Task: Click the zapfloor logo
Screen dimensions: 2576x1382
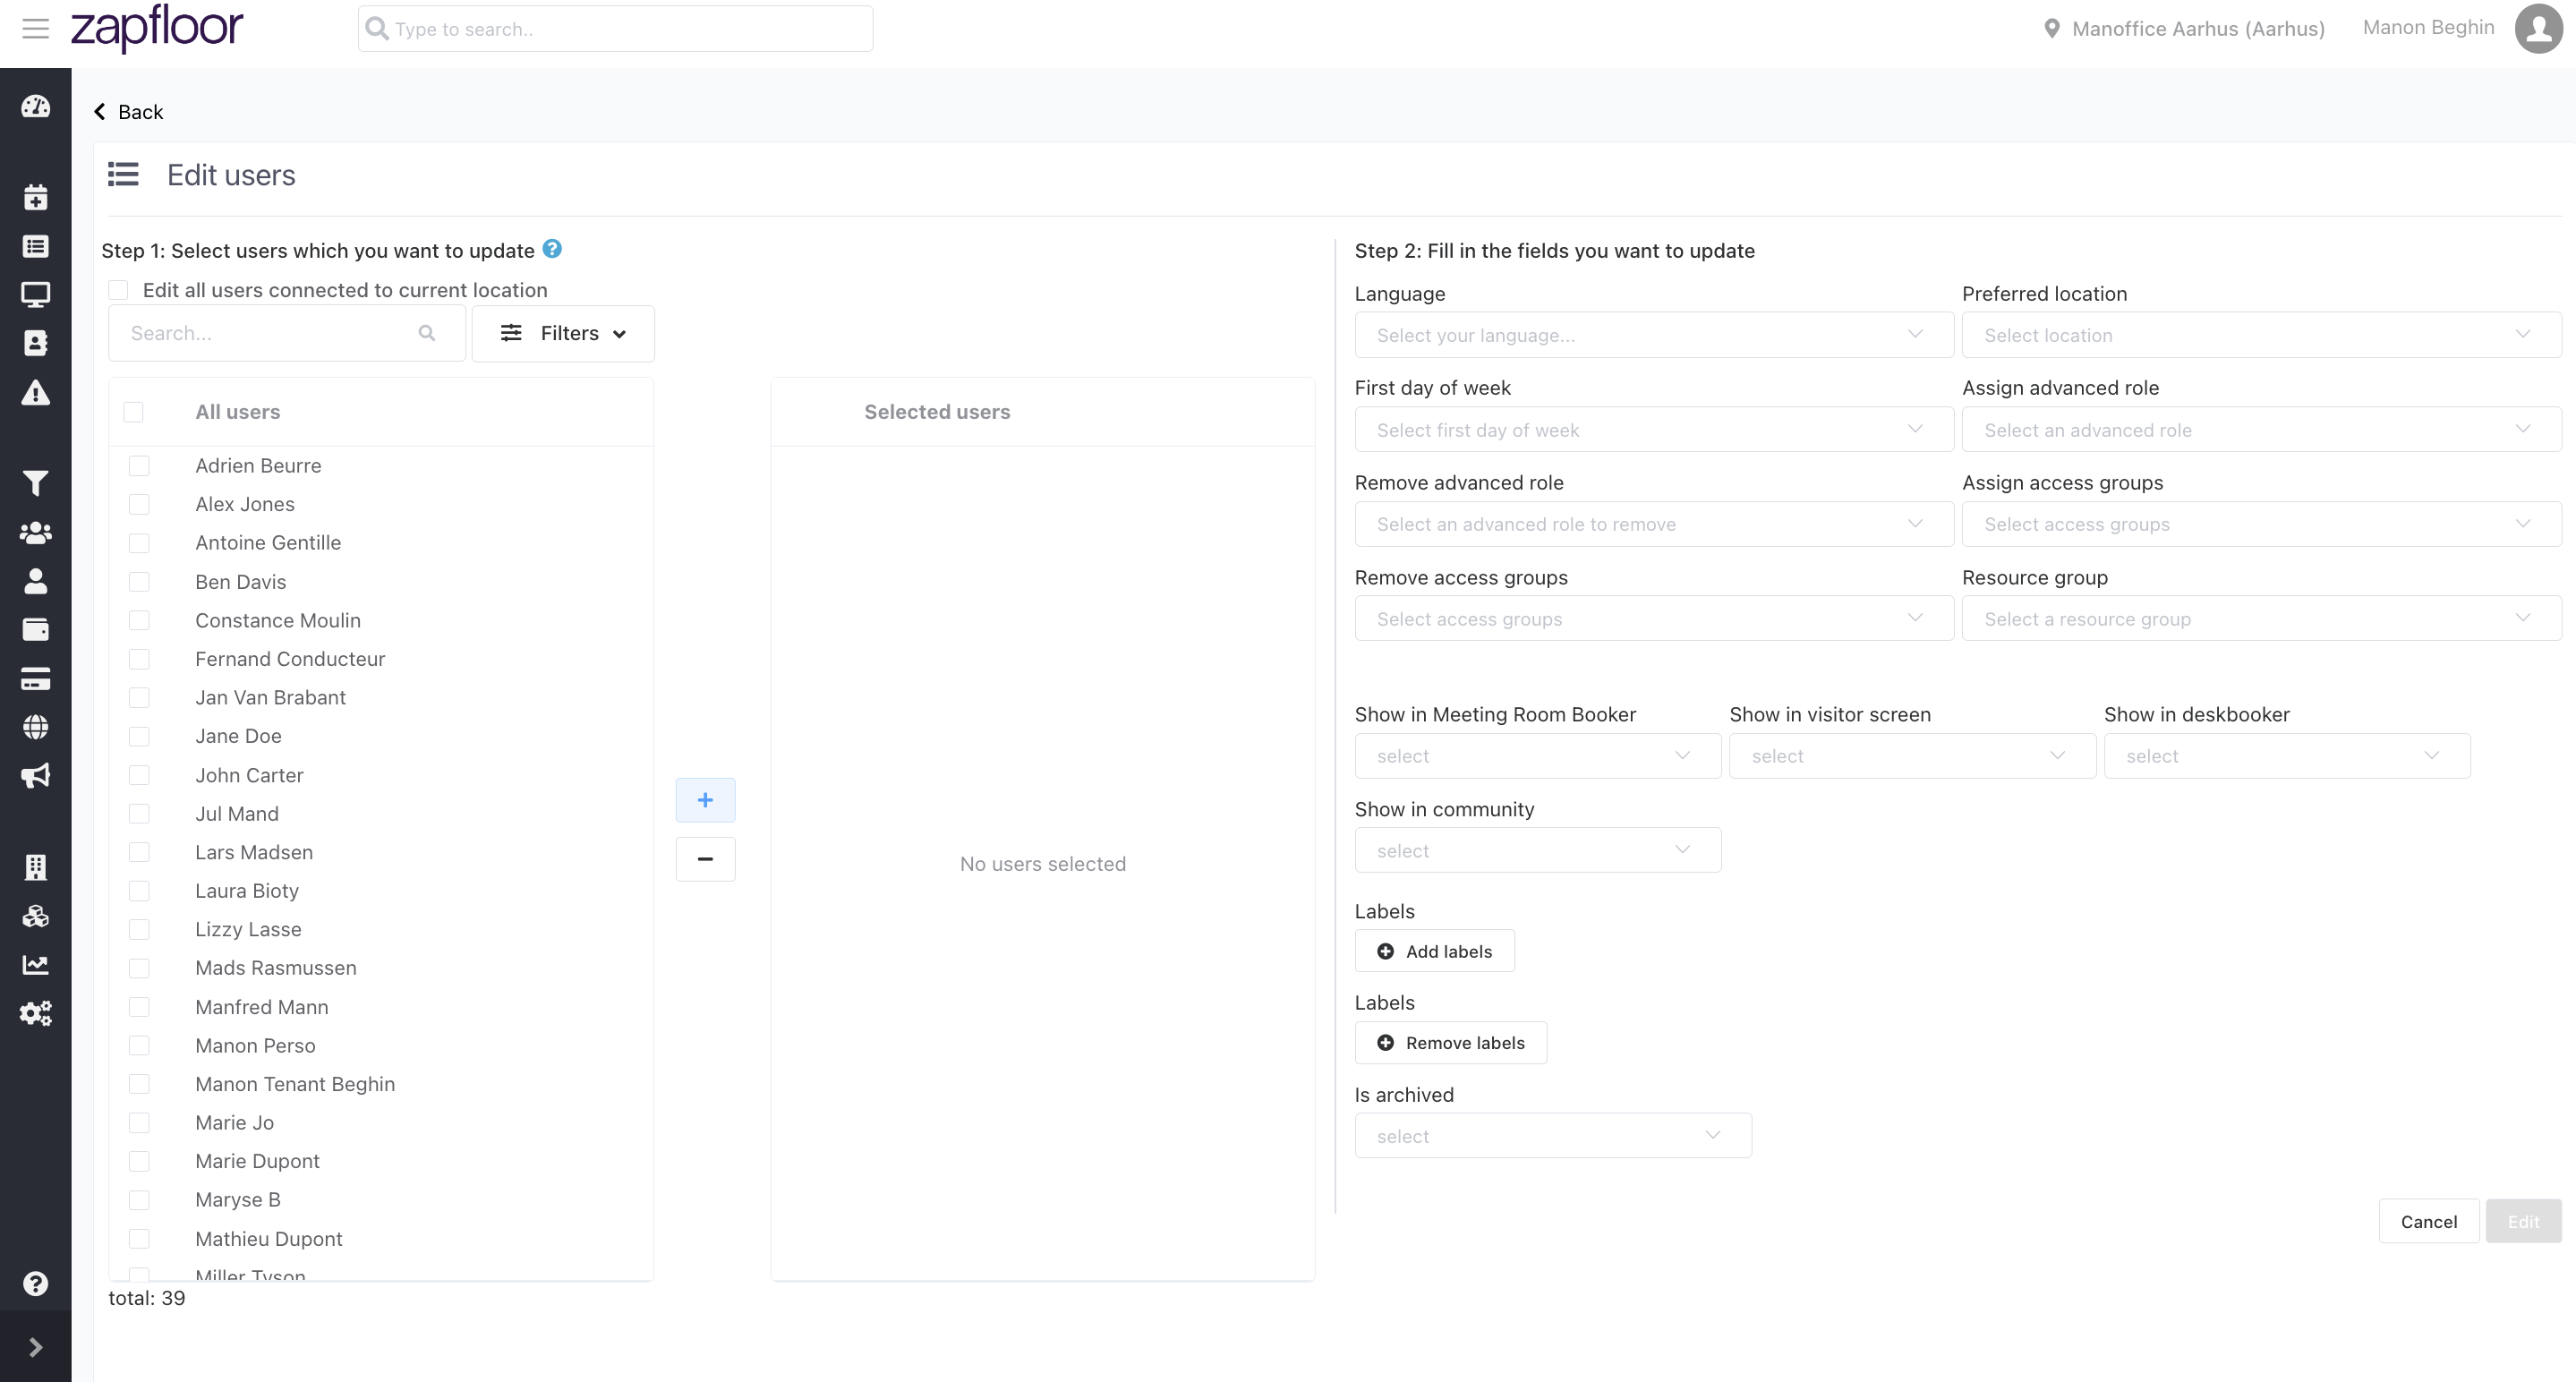Action: click(x=157, y=27)
